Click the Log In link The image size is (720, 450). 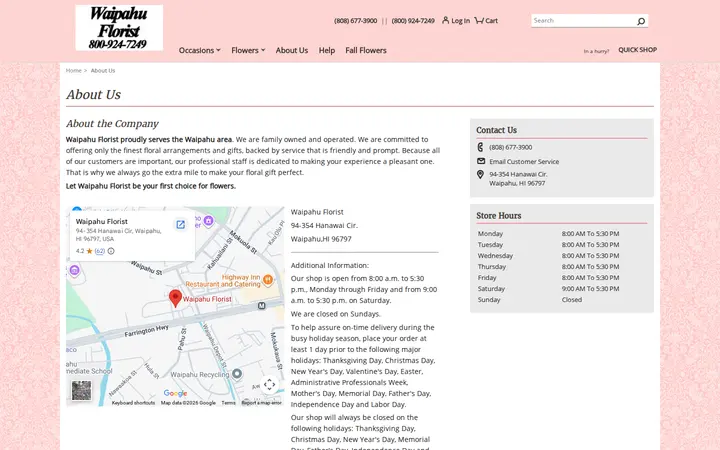(x=460, y=21)
